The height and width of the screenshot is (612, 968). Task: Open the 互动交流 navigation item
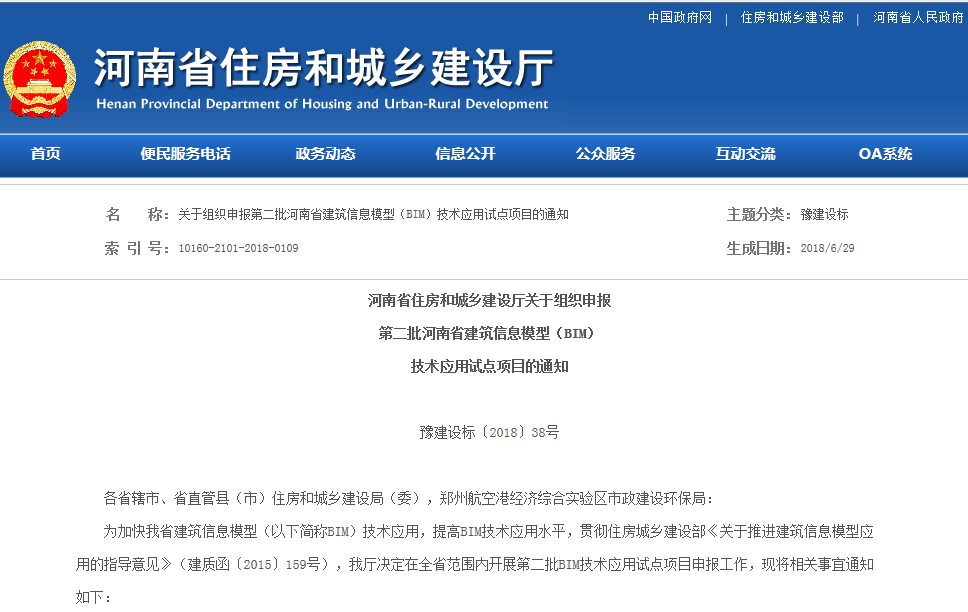click(745, 154)
